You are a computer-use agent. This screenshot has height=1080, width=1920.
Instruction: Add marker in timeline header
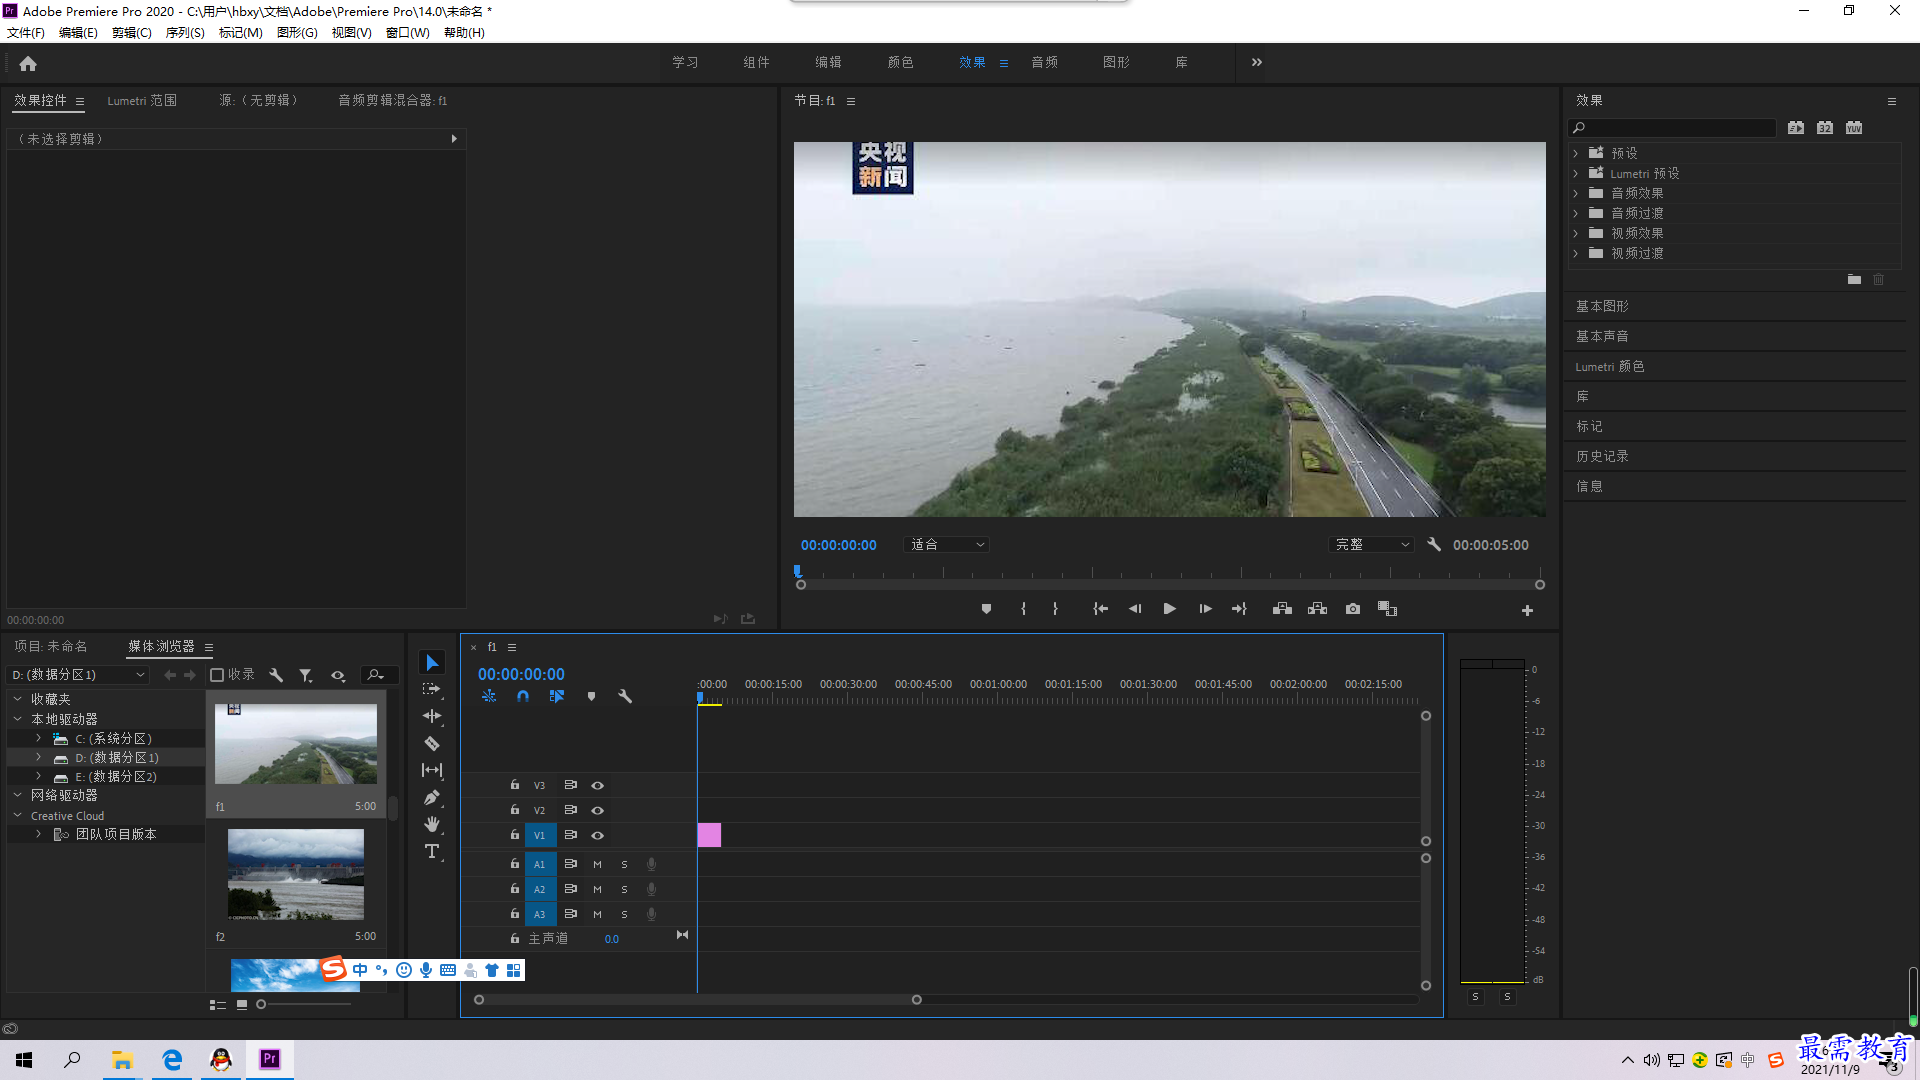point(591,696)
